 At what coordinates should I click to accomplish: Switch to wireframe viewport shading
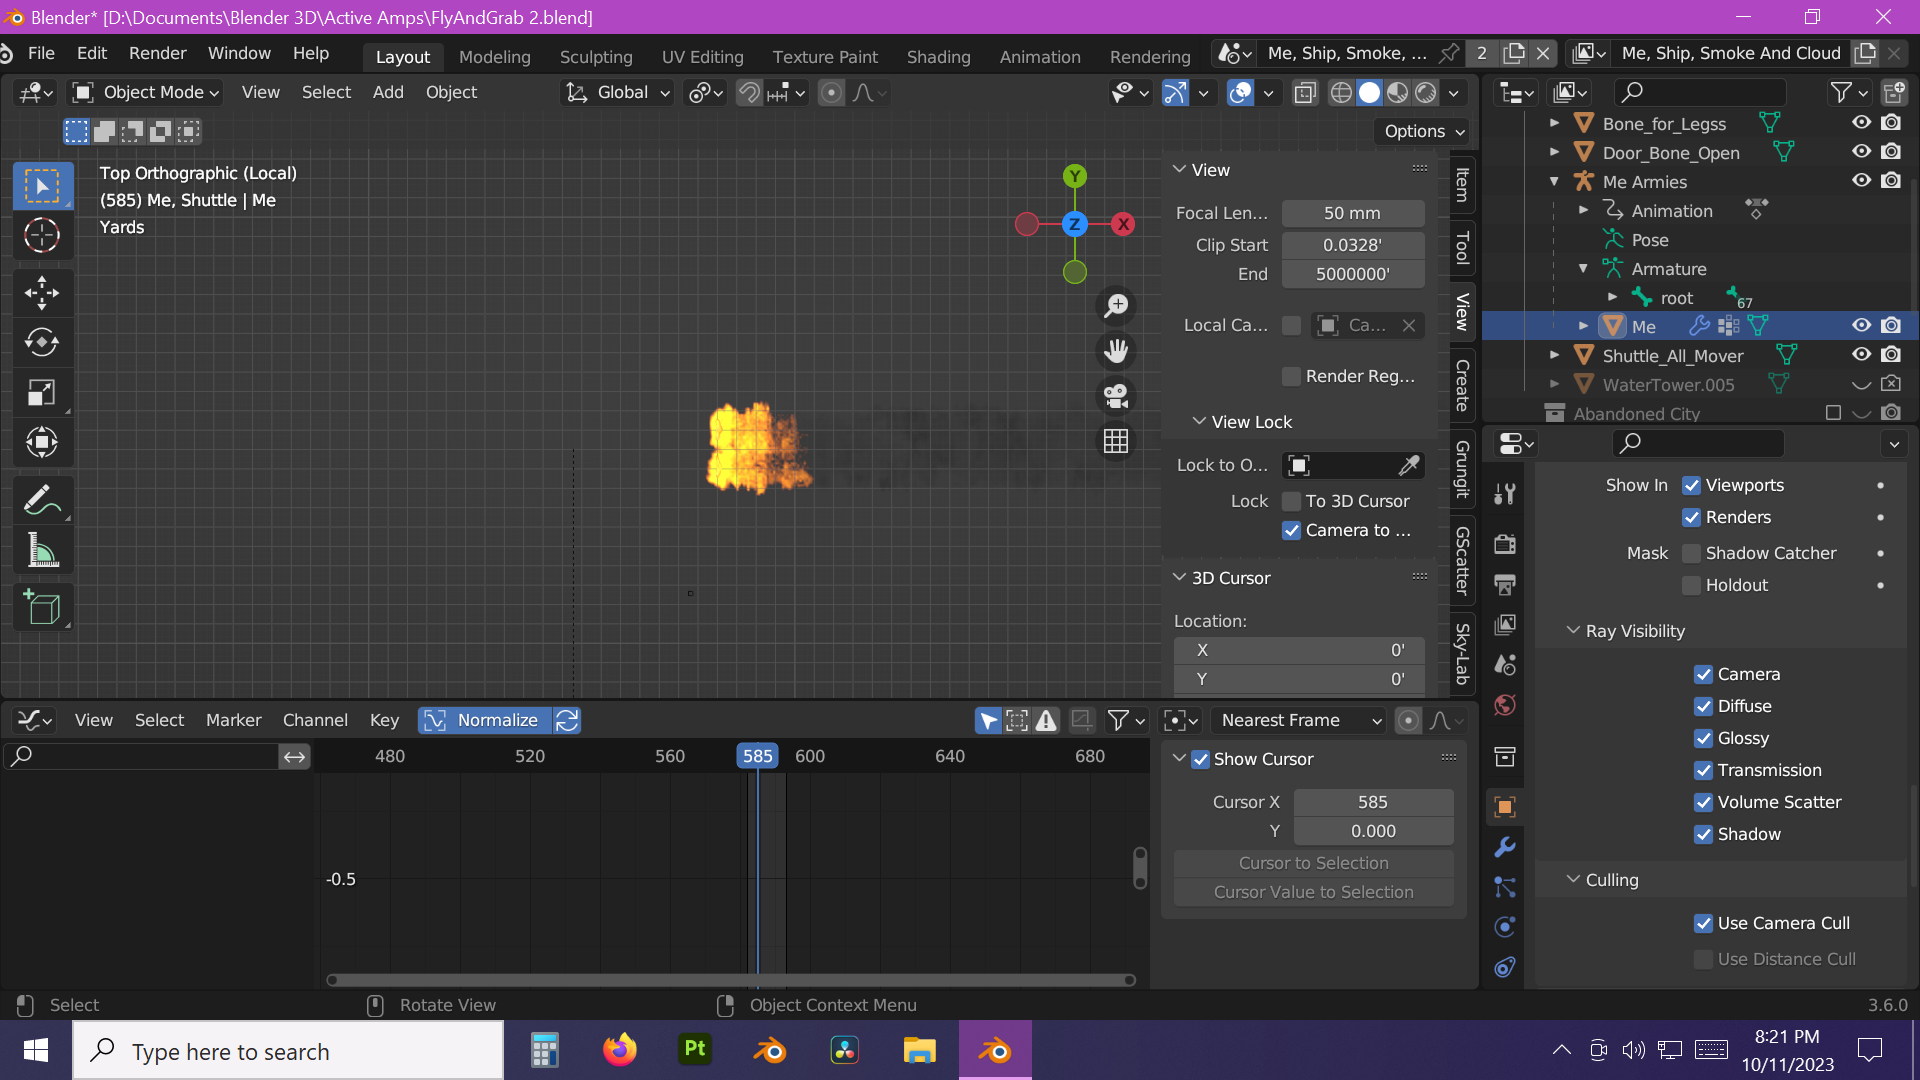(1341, 93)
